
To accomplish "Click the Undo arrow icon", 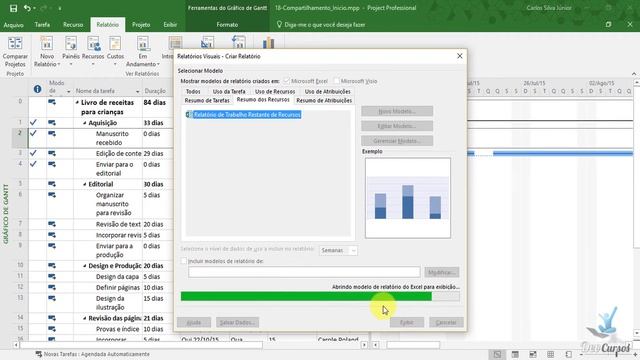I will click(27, 8).
